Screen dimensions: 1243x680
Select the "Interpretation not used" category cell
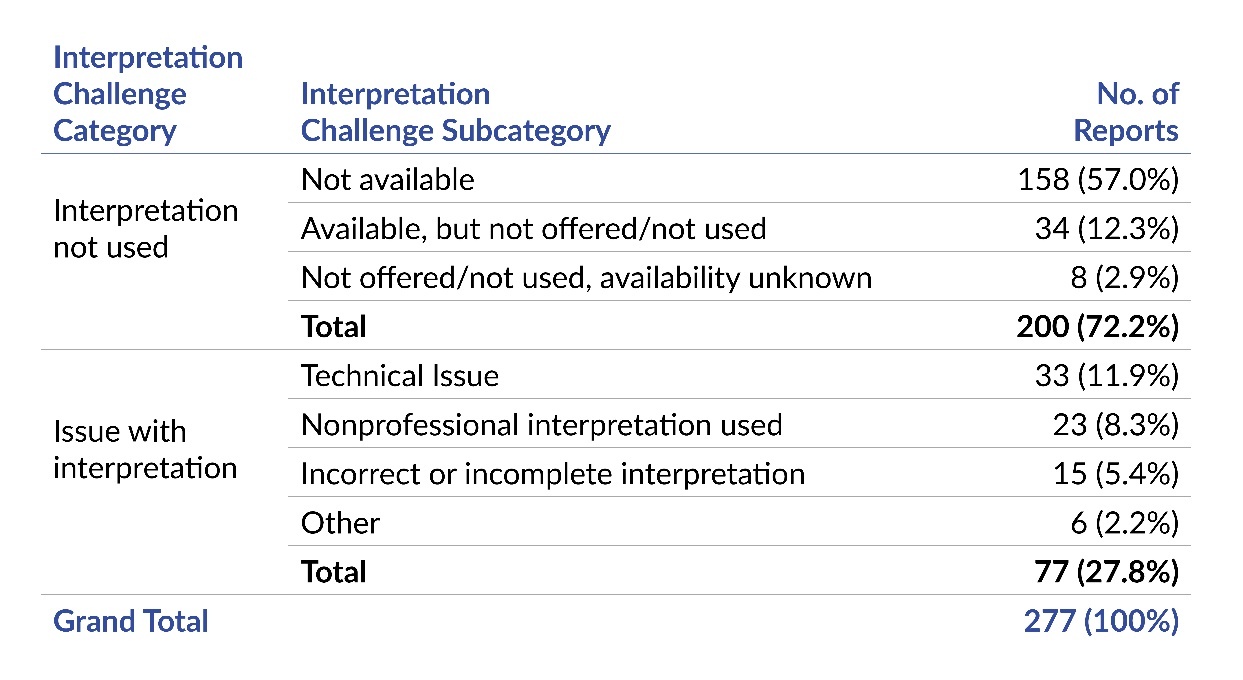145,229
